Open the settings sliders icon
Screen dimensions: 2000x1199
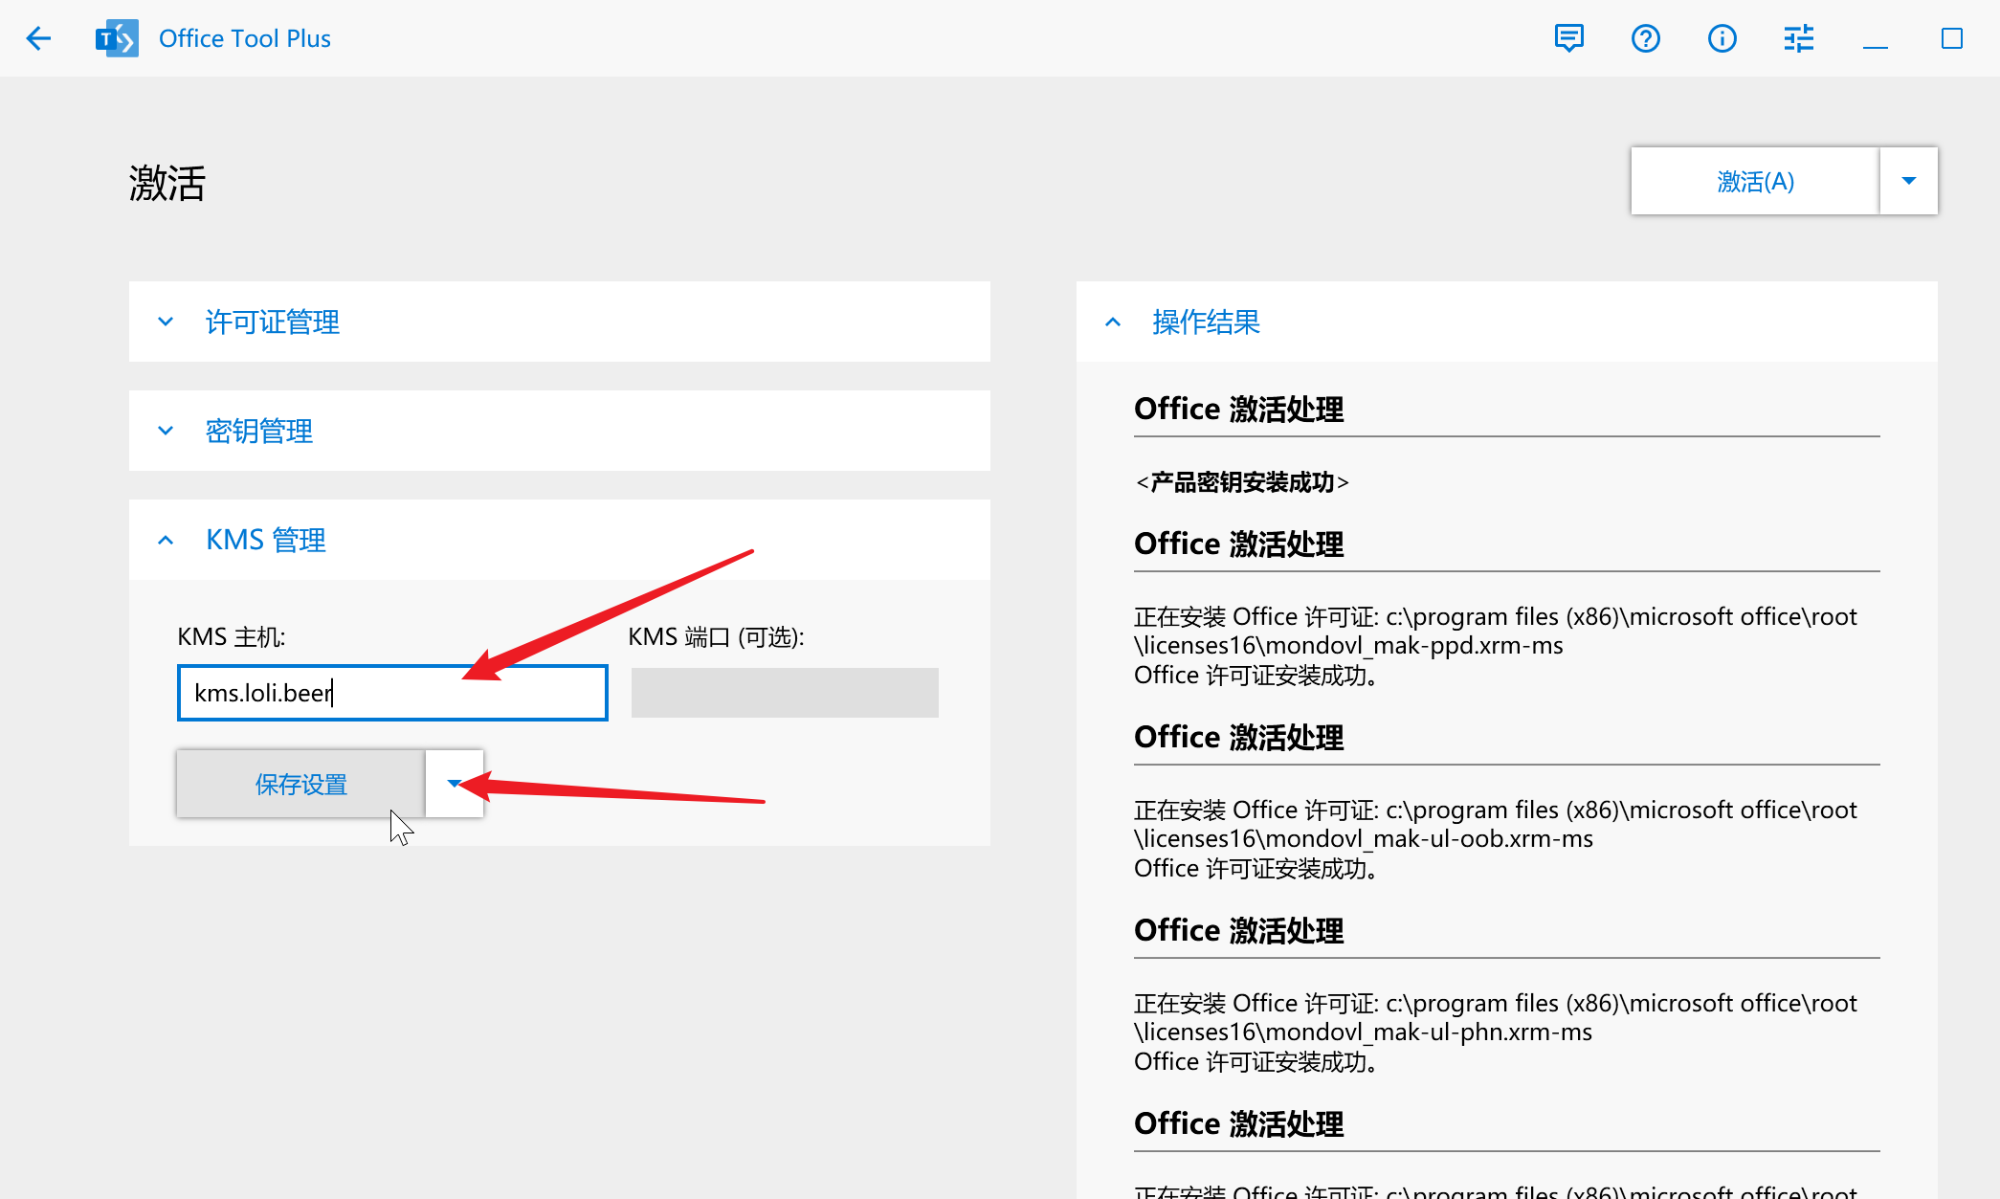(1798, 39)
